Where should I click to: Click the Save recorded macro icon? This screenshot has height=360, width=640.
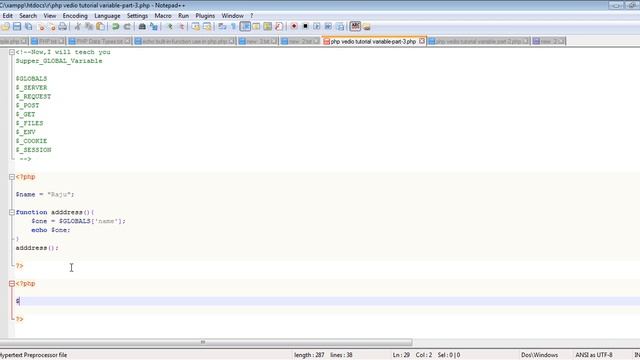pyautogui.click(x=340, y=27)
